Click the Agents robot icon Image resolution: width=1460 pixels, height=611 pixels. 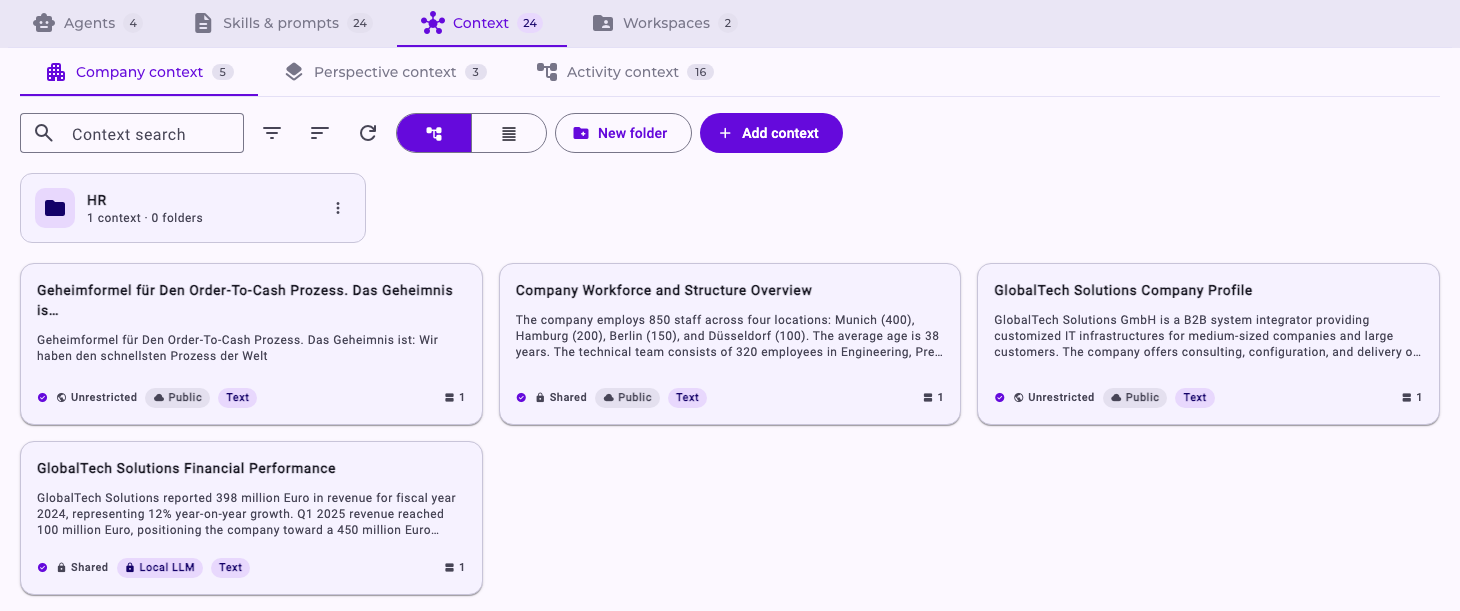click(x=44, y=23)
